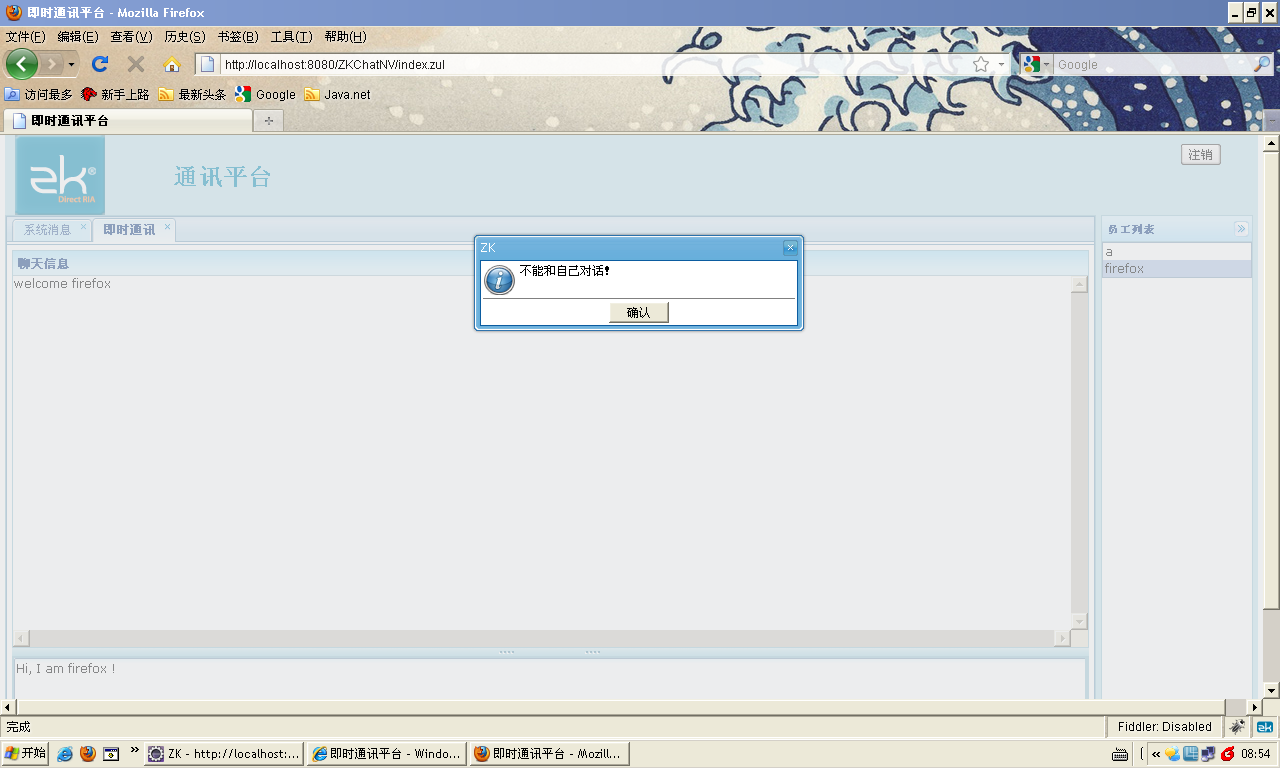Open a new browser tab

[268, 121]
